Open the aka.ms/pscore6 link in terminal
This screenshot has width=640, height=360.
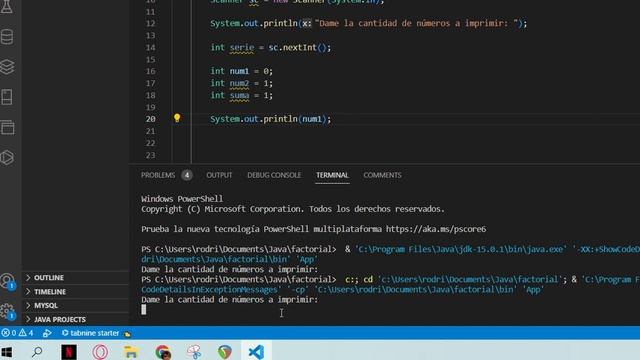436,229
